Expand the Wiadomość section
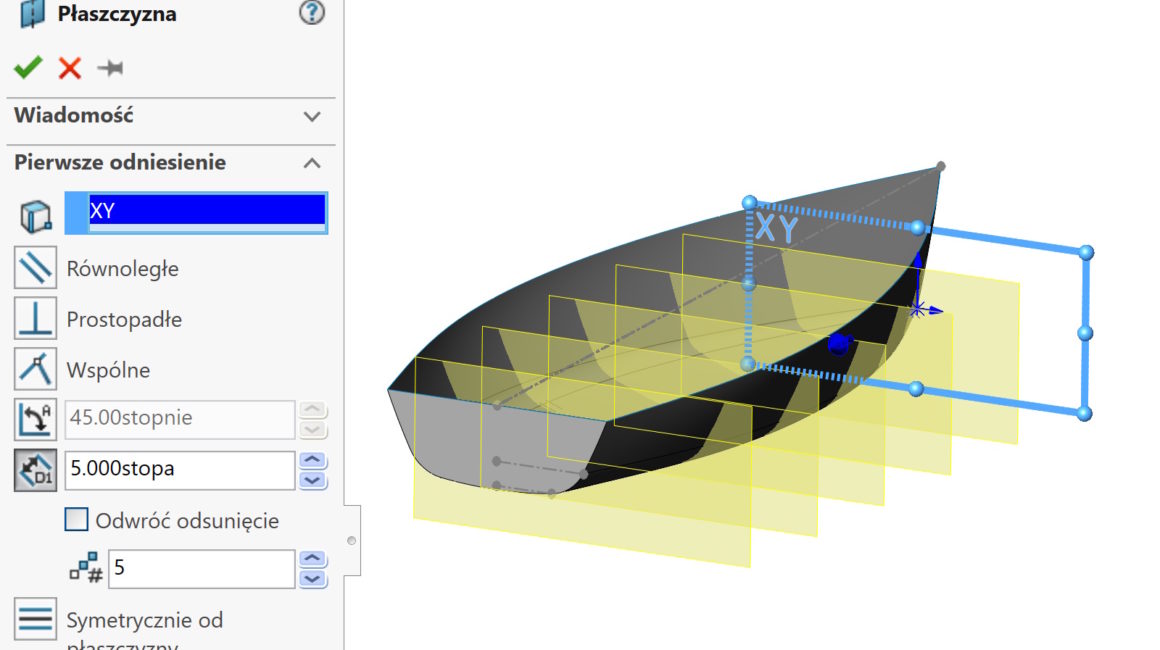This screenshot has width=1160, height=650. pyautogui.click(x=312, y=116)
